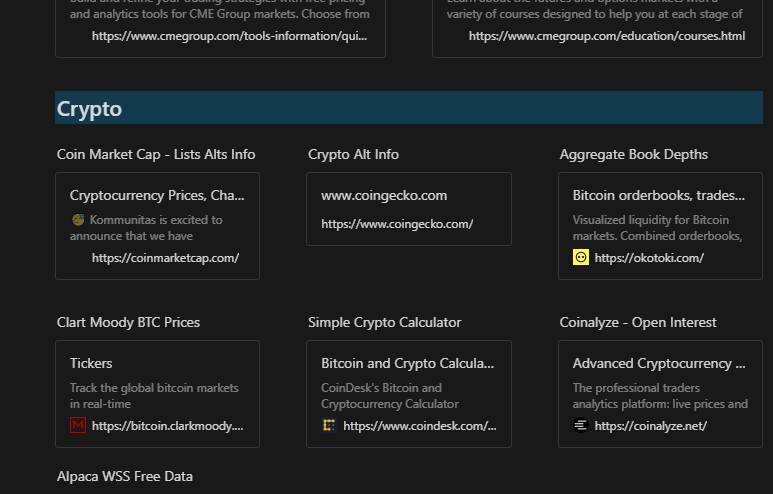Open the bitcoin.clarkmoody URL link
This screenshot has height=494, width=773.
(168, 425)
